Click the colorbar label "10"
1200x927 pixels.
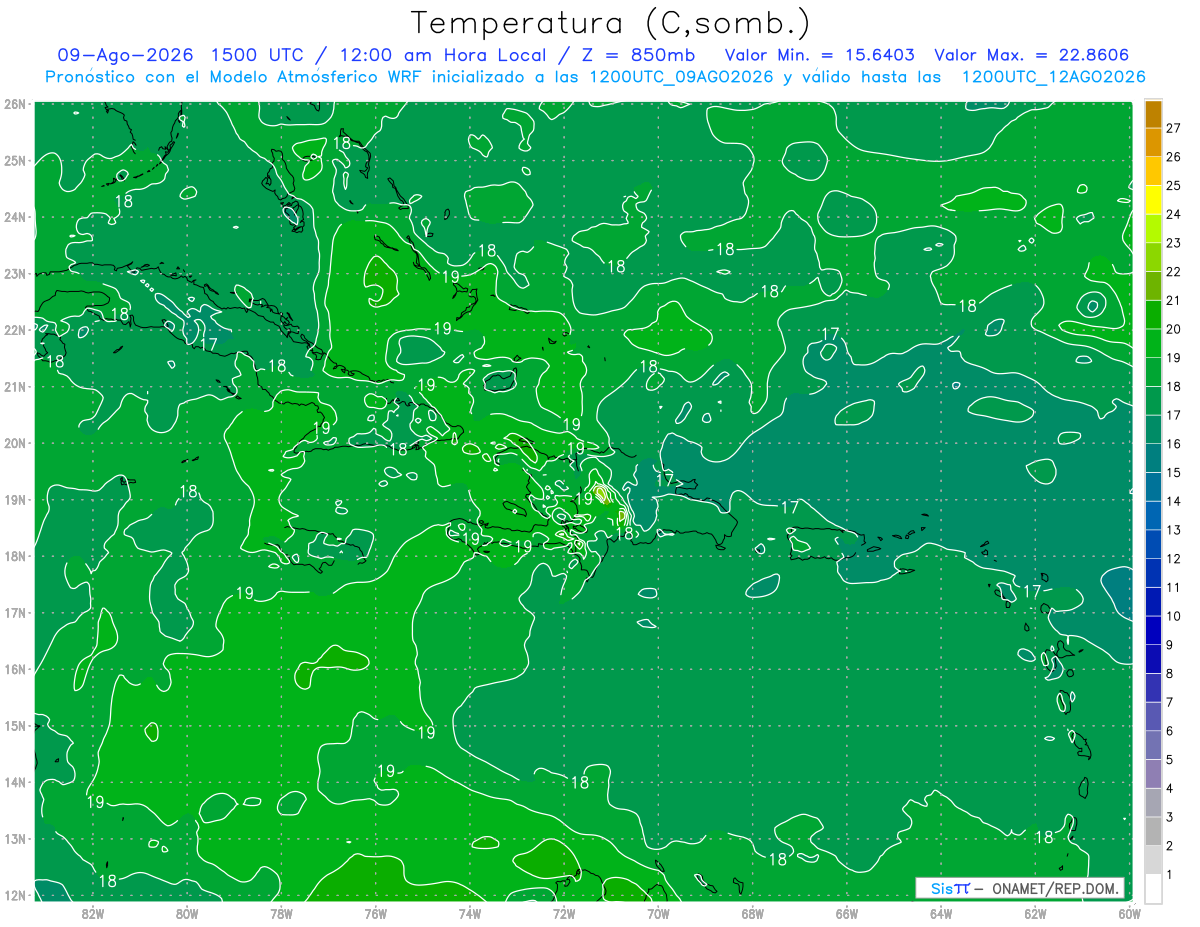point(1174,616)
